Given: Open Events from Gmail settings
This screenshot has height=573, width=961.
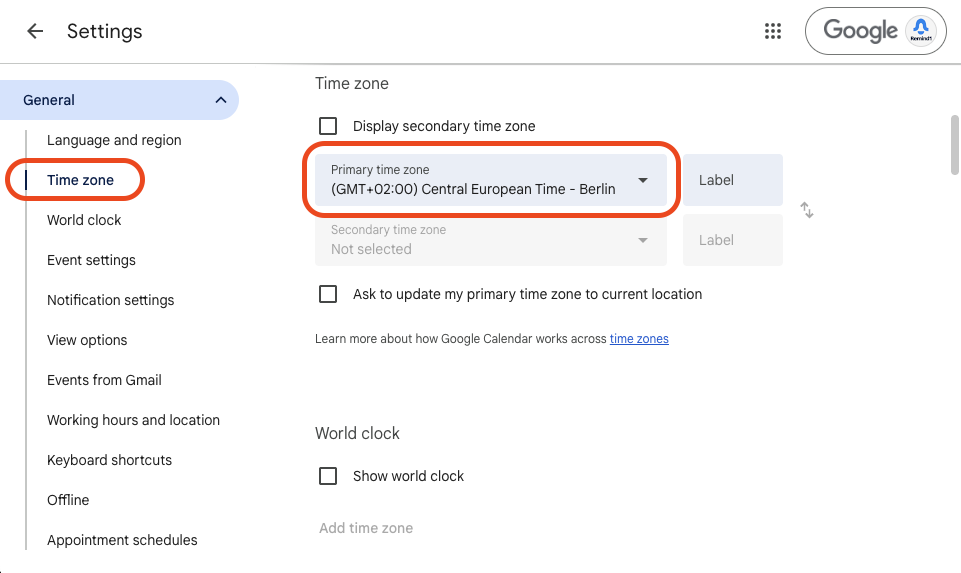Looking at the screenshot, I should point(104,380).
